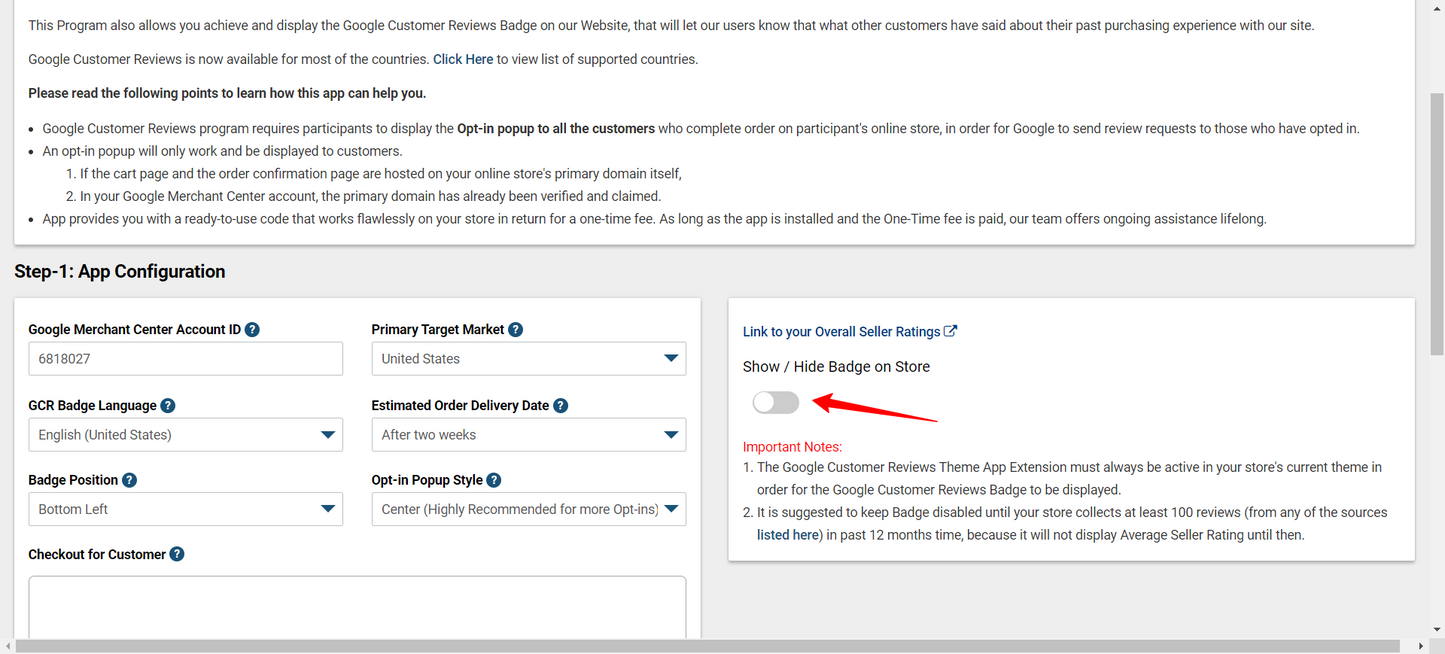Click external link icon after Overall Seller Ratings

tap(951, 331)
